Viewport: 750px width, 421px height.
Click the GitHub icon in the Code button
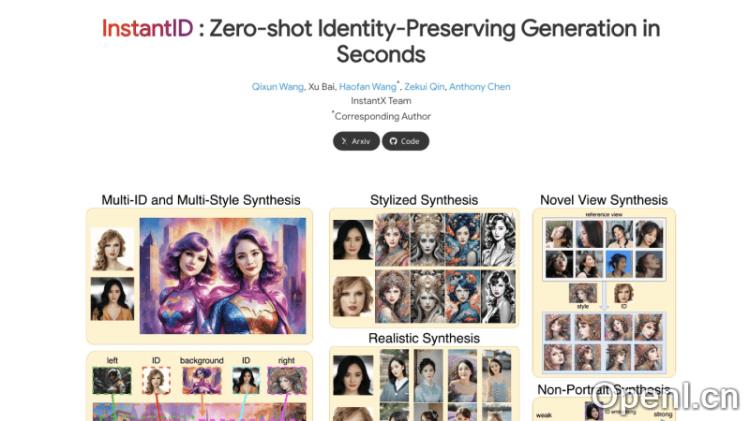tap(393, 141)
